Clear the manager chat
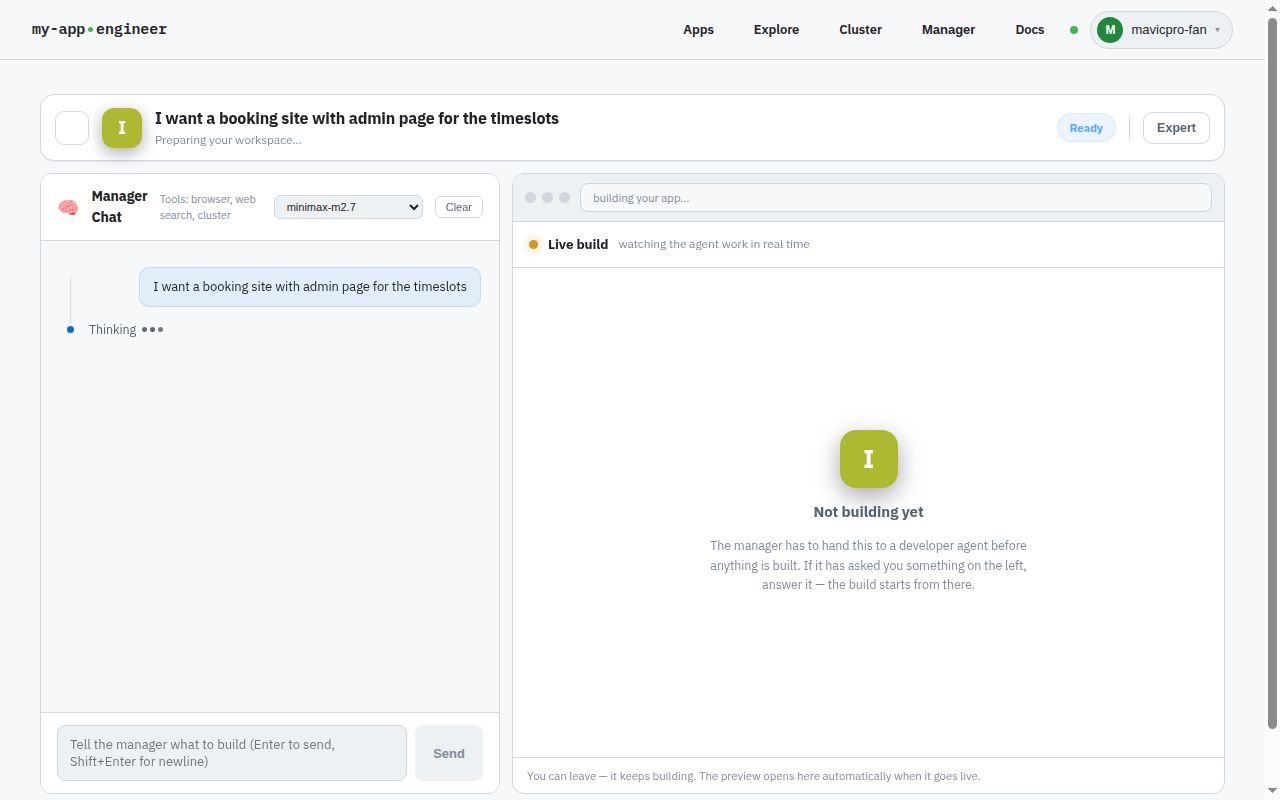The image size is (1280, 800). click(x=459, y=207)
